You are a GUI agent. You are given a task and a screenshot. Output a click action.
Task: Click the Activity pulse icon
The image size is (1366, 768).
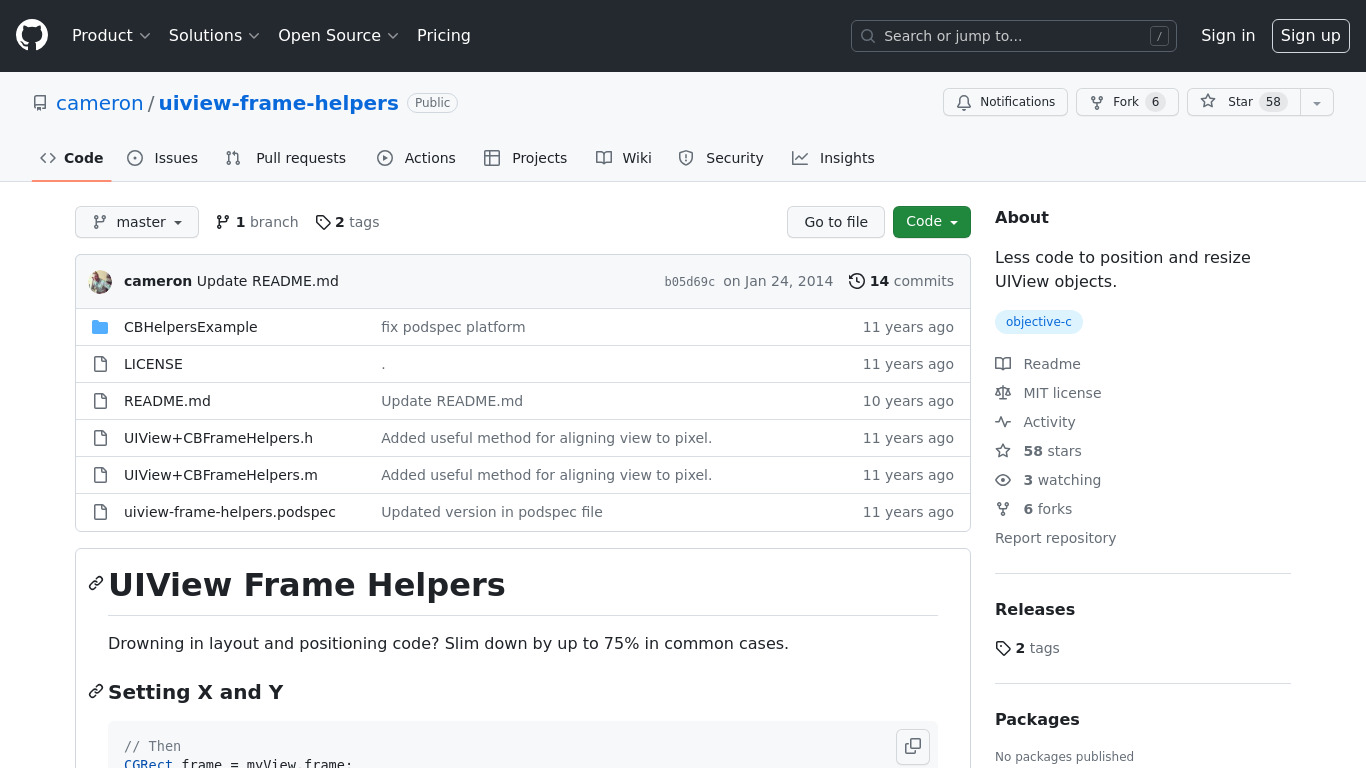[x=1003, y=422]
